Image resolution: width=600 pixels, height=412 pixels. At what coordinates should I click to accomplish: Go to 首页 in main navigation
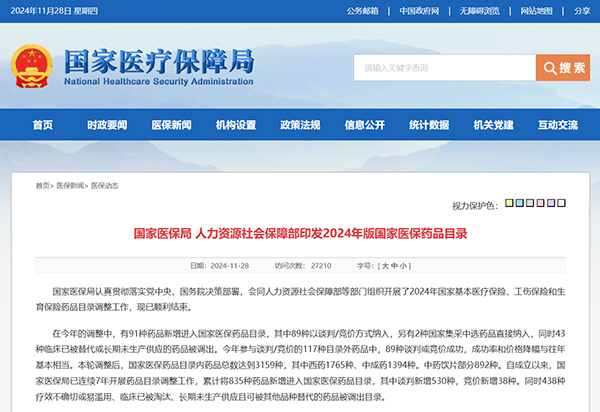pos(43,125)
